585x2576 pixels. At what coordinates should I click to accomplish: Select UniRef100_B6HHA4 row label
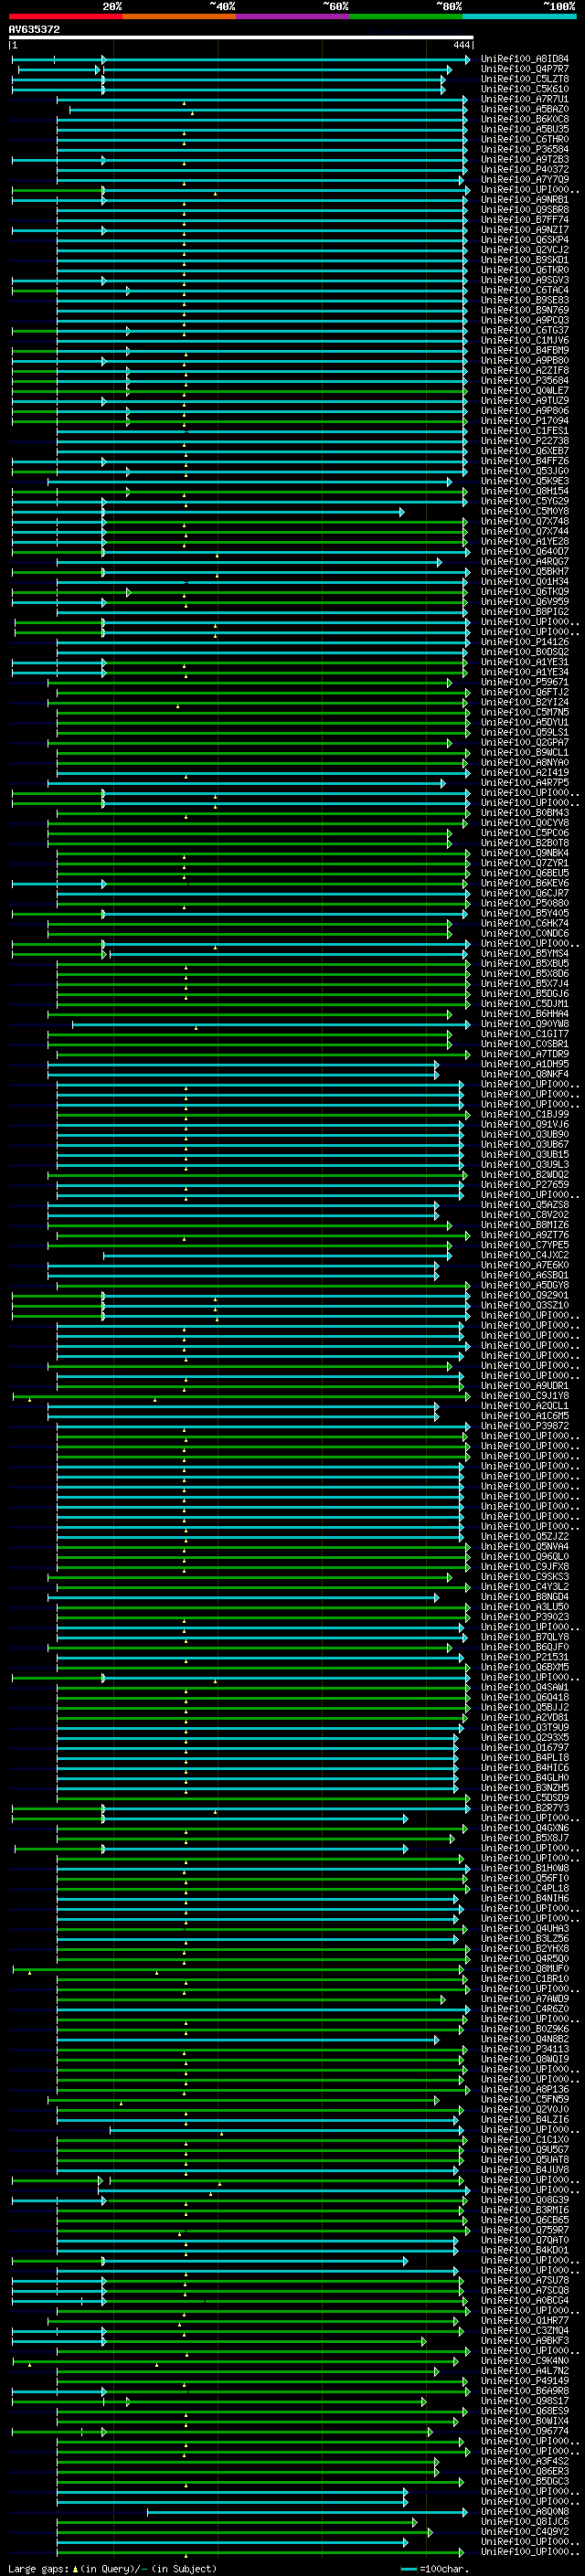[524, 1015]
